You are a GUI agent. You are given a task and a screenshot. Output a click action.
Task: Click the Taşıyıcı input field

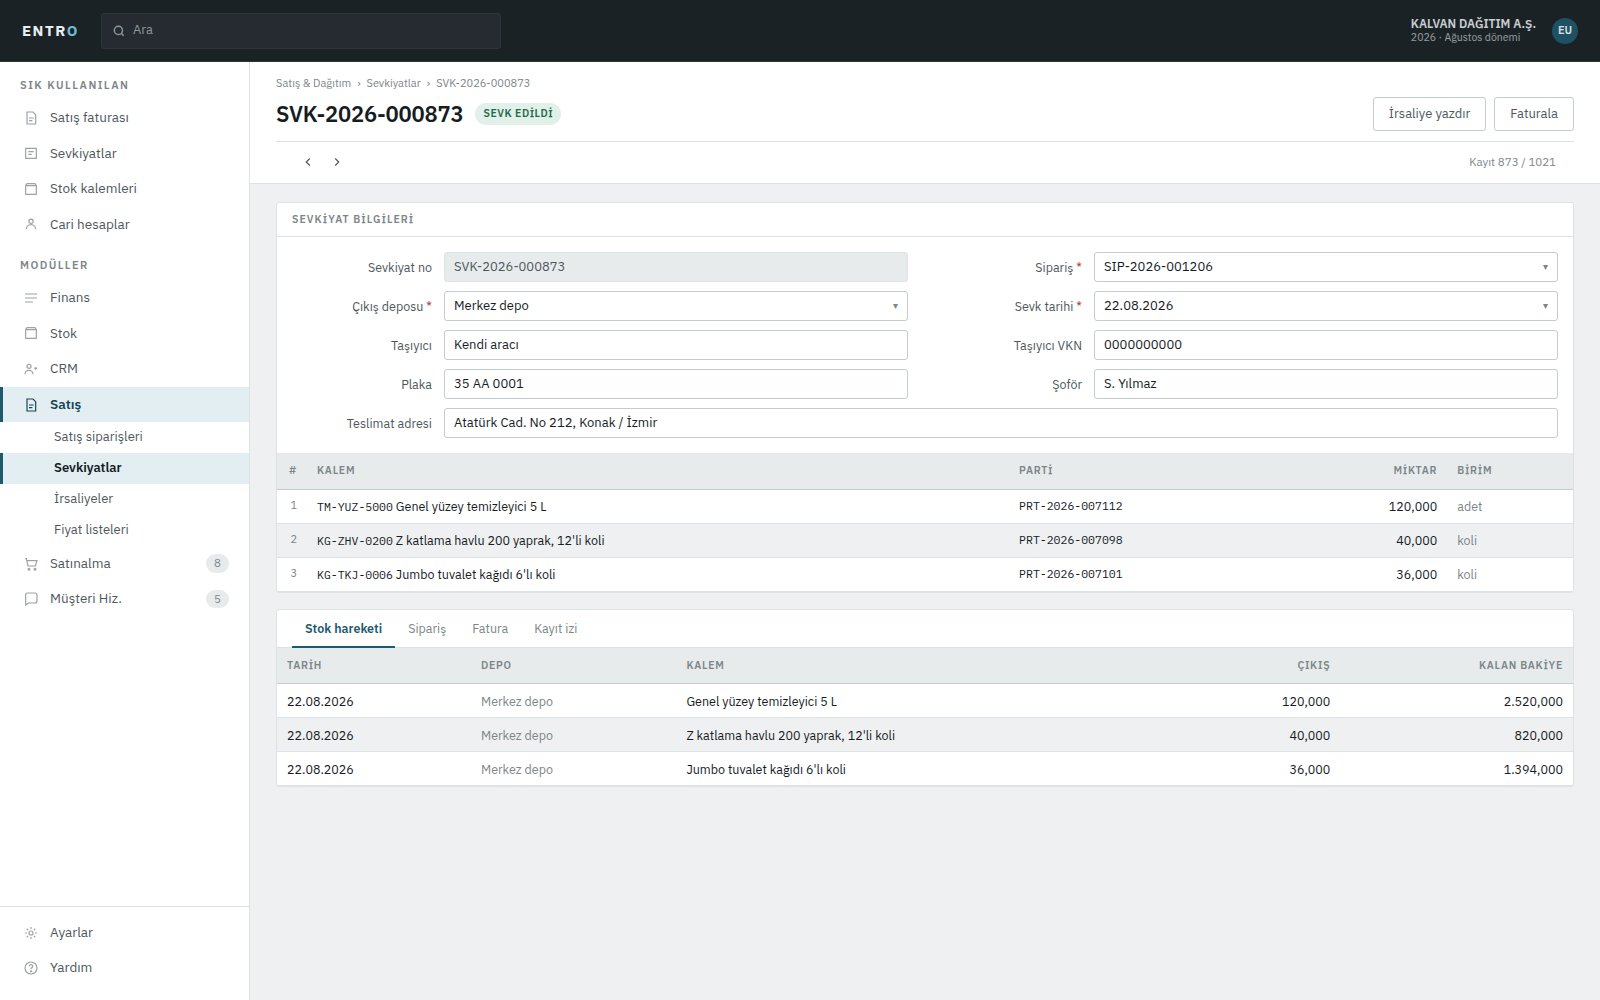[x=675, y=345]
